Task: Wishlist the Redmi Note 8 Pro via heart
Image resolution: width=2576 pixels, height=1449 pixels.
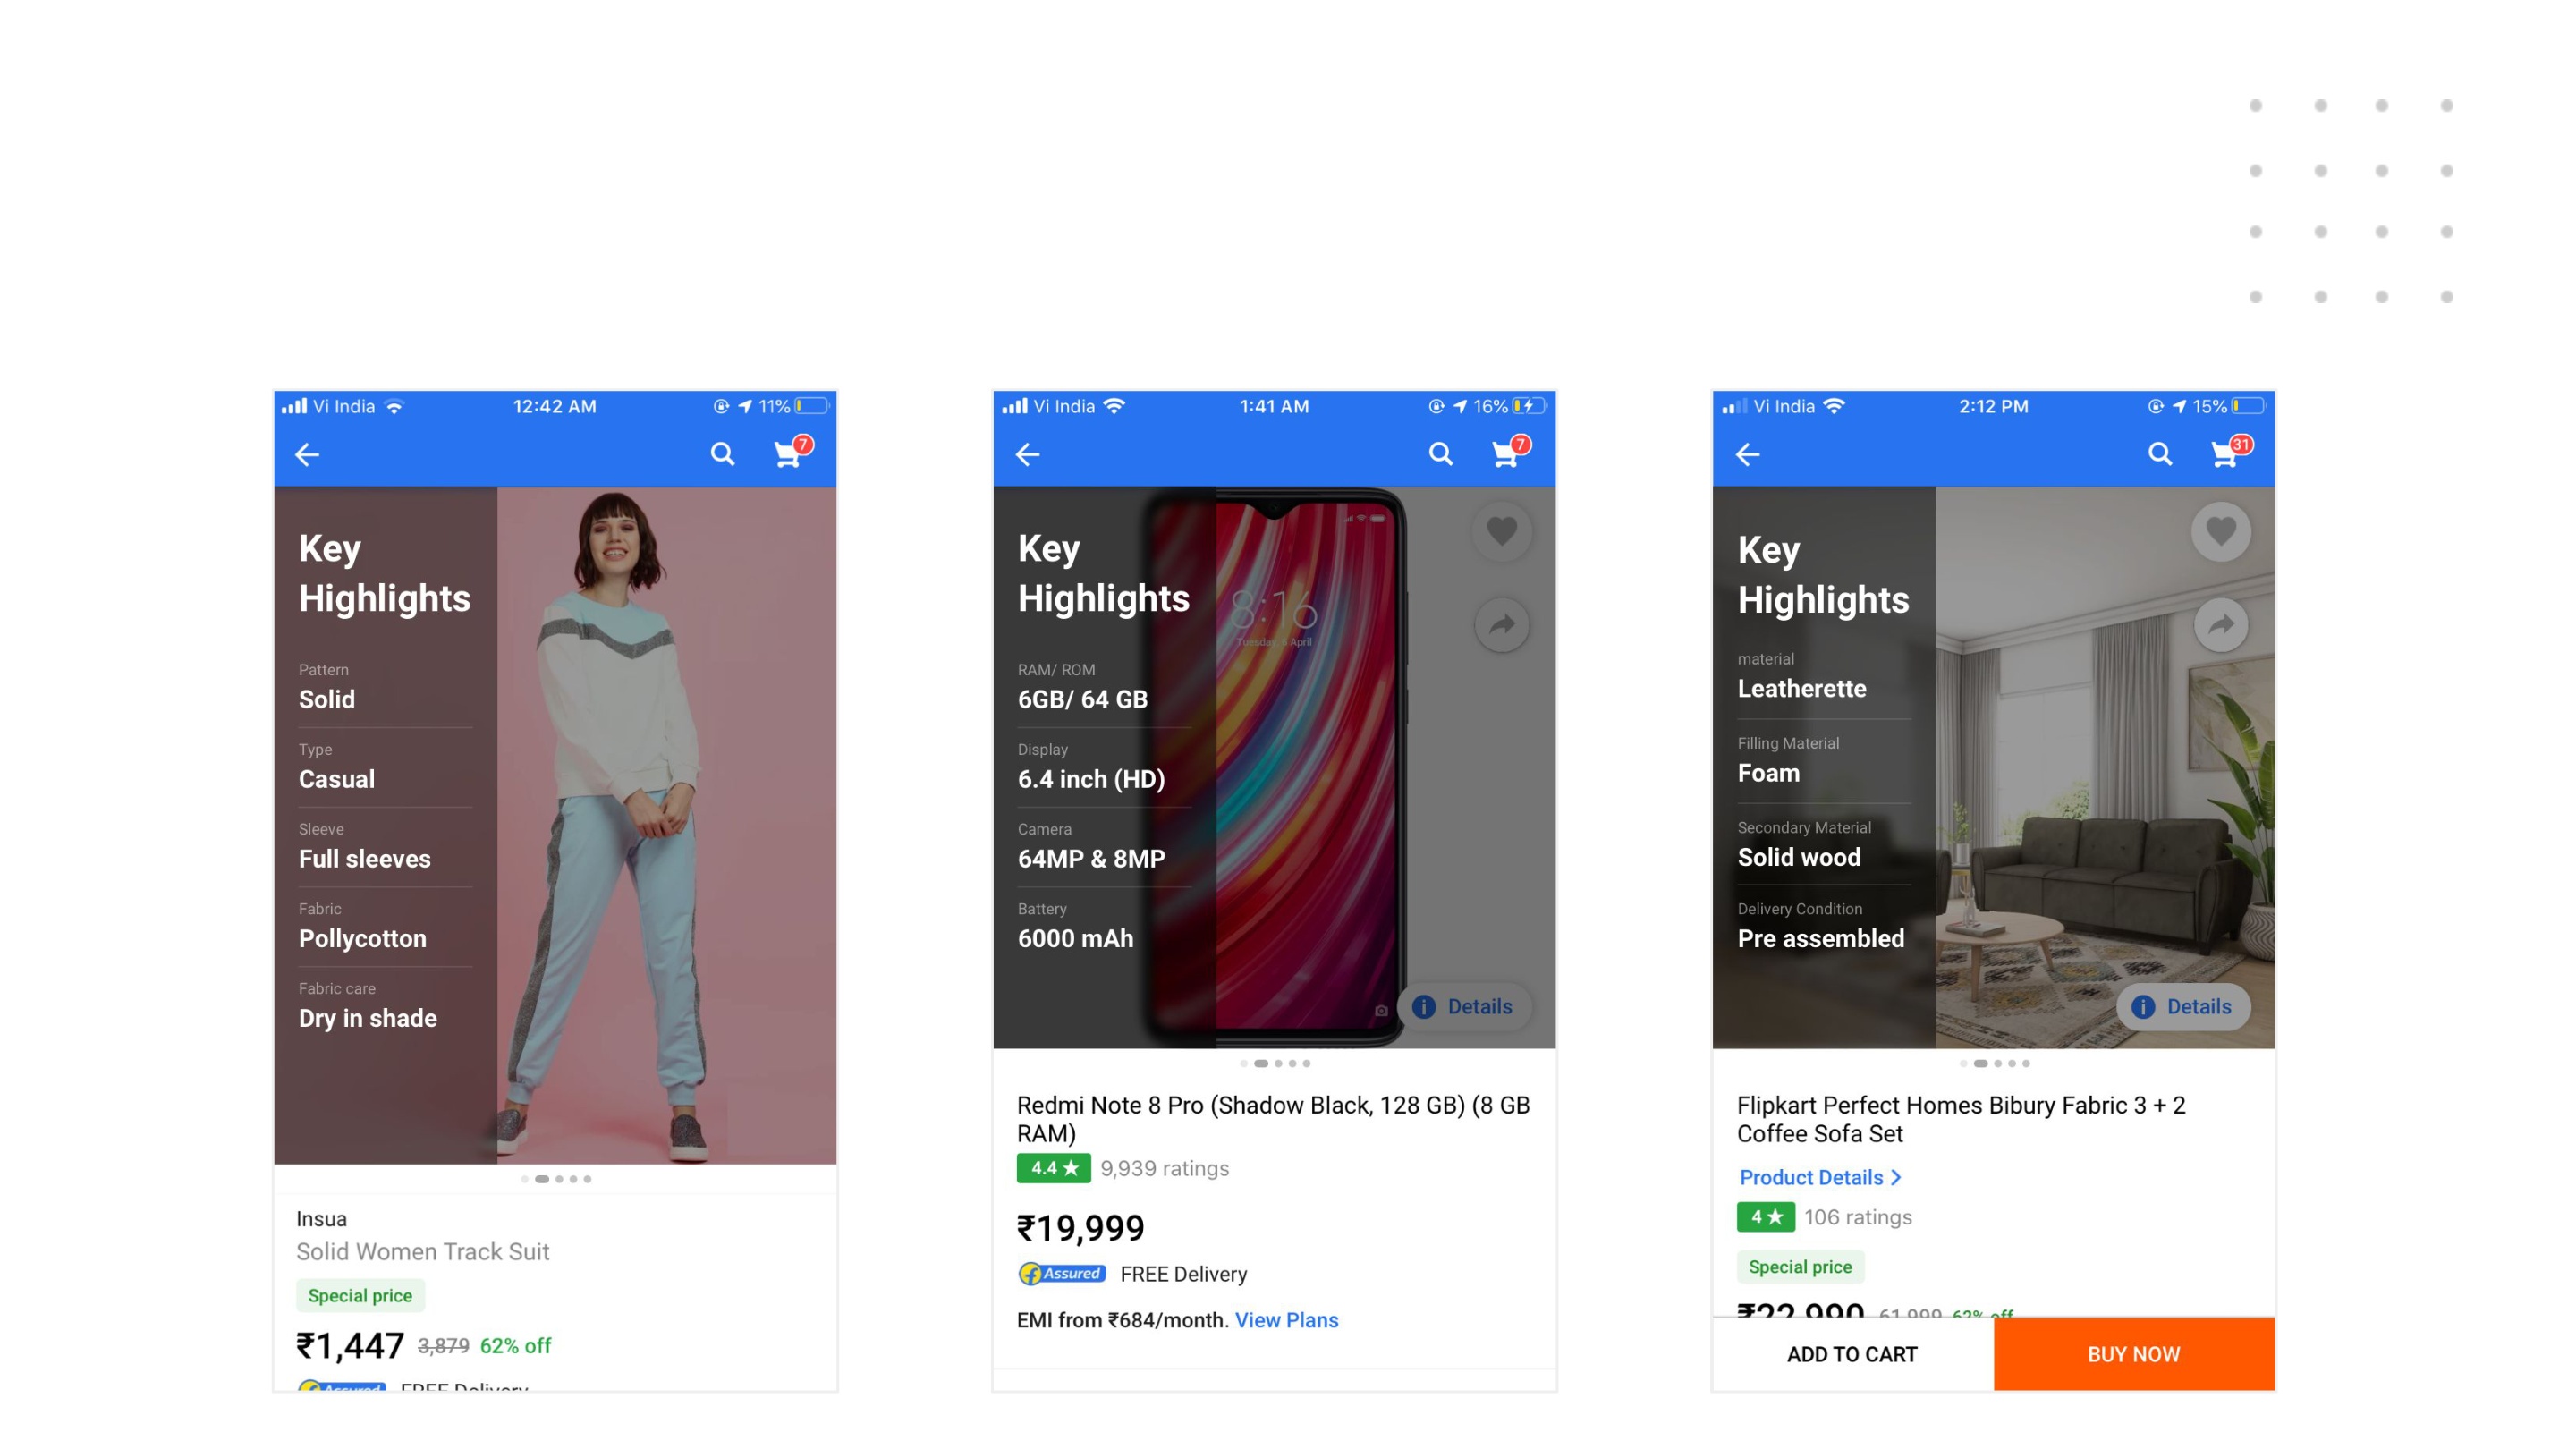Action: 1501,531
